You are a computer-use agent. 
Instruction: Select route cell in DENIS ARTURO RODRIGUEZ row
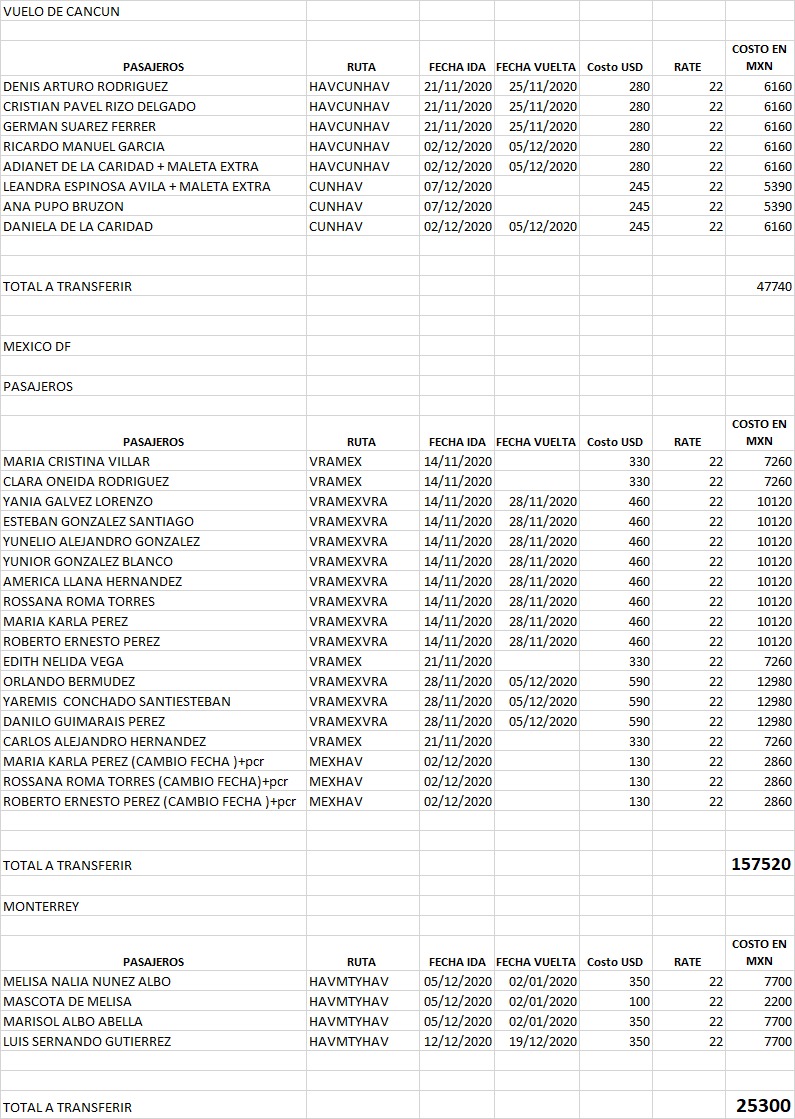[363, 86]
